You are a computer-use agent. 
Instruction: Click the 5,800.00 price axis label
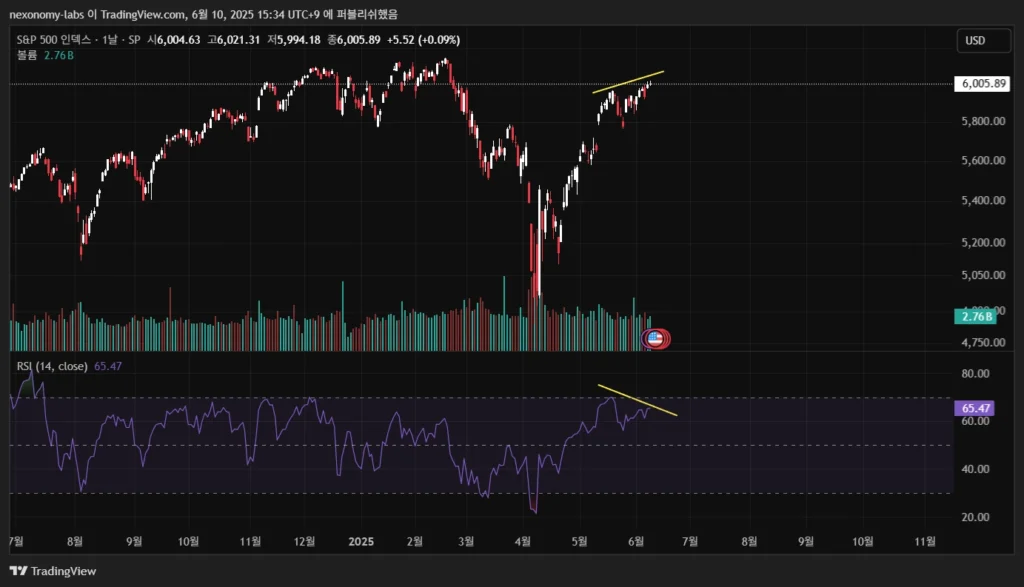point(982,122)
